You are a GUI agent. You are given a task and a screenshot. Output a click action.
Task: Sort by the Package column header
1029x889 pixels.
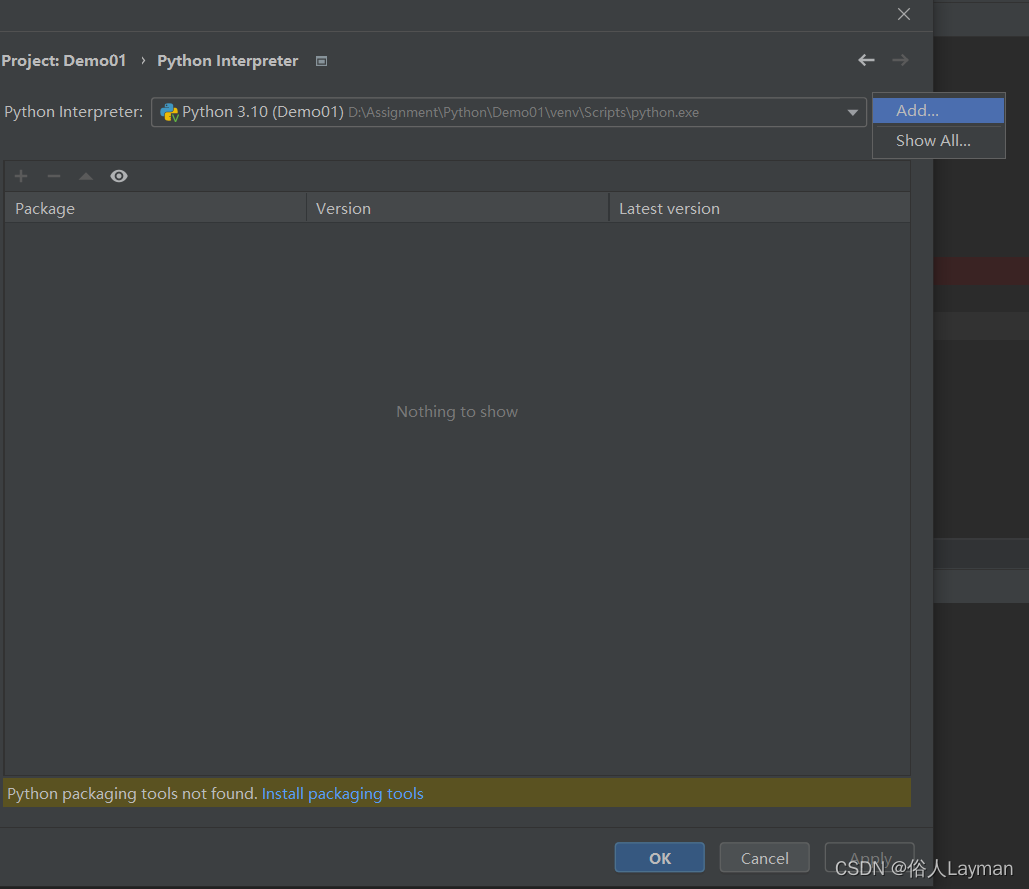156,208
